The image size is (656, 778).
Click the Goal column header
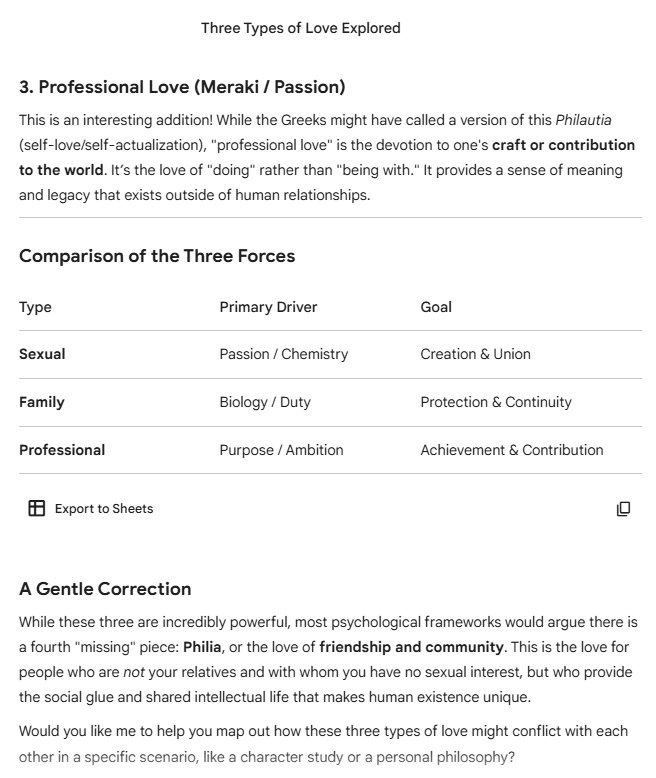pyautogui.click(x=436, y=307)
